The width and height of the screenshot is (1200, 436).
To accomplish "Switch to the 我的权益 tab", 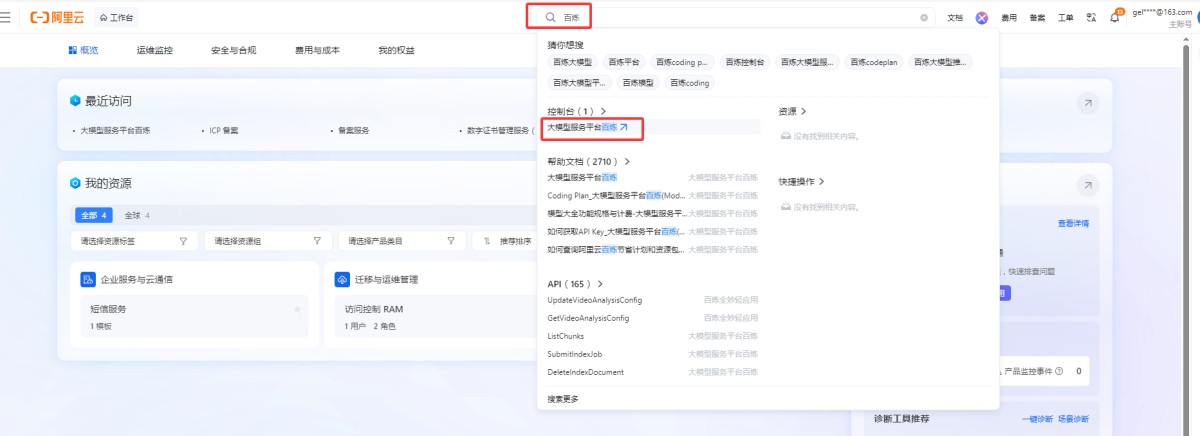I will [396, 50].
